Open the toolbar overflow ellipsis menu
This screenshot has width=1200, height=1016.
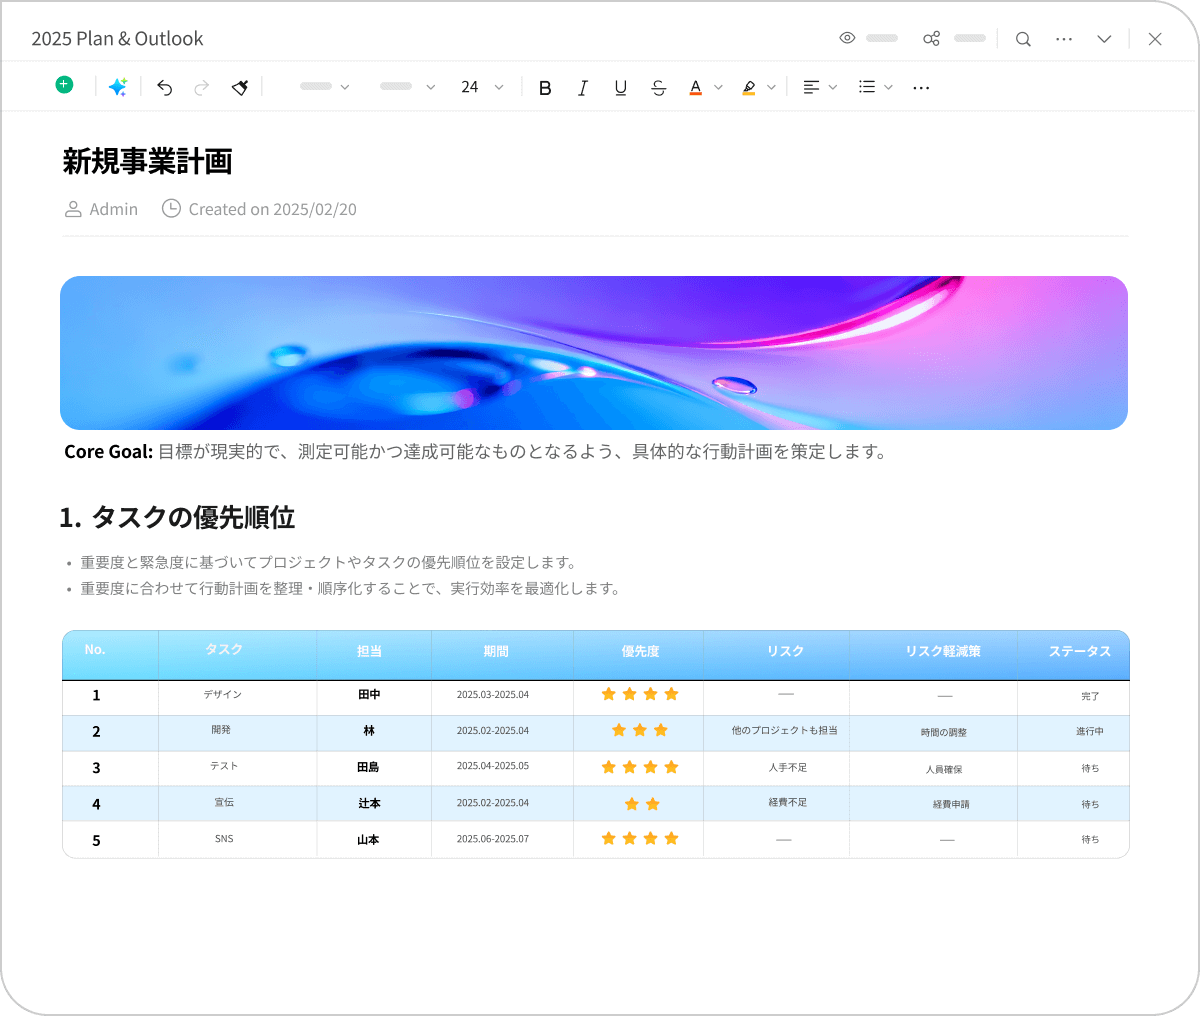(x=921, y=88)
